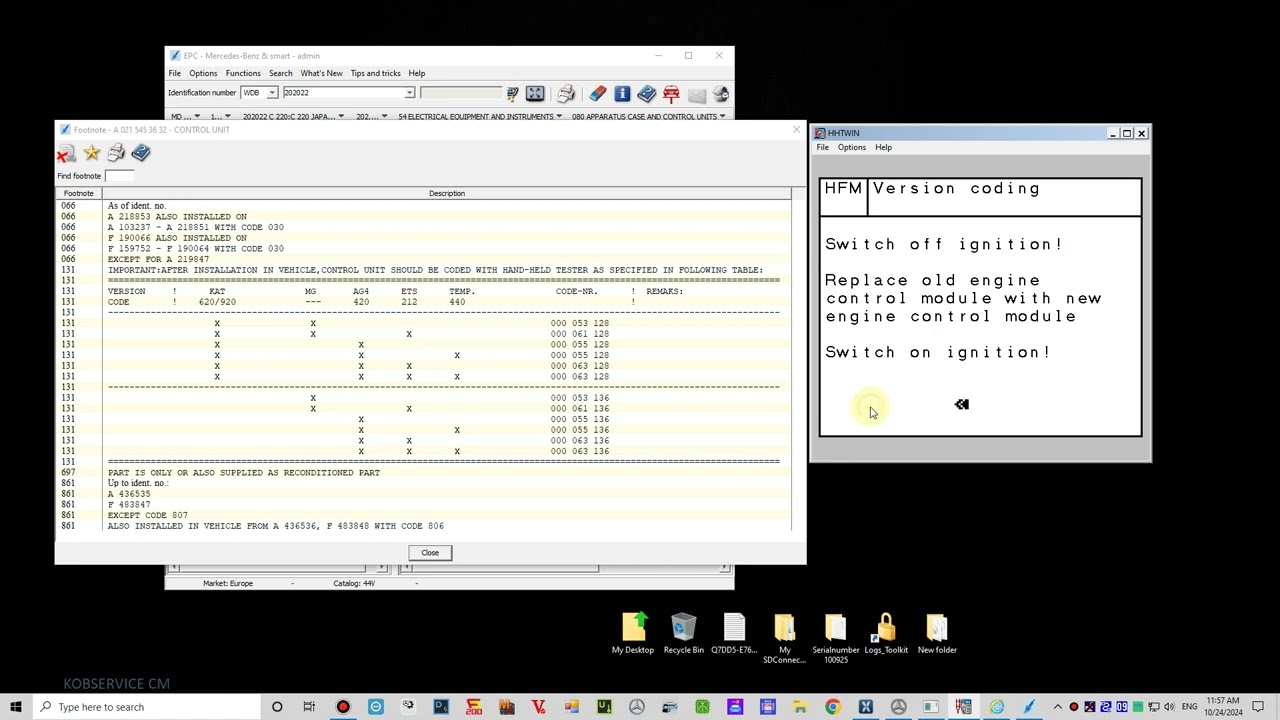Open the Functions menu in EPC

pyautogui.click(x=243, y=73)
